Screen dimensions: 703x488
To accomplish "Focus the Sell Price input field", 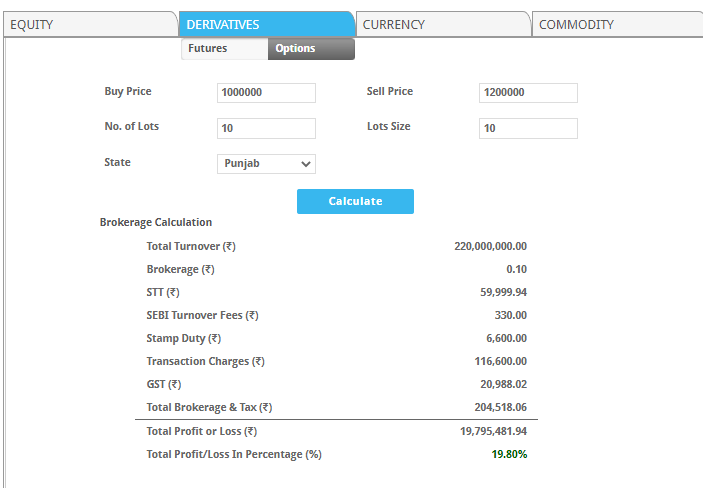I will 528,93.
